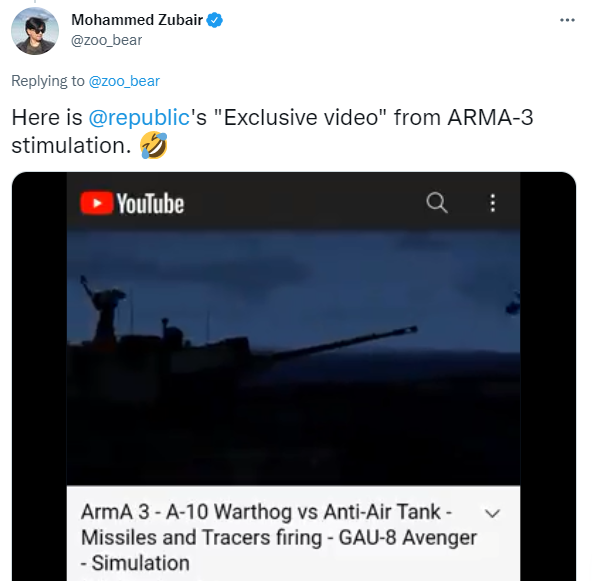
Task: Open the tweet's three-dot more options menu
Action: [567, 20]
